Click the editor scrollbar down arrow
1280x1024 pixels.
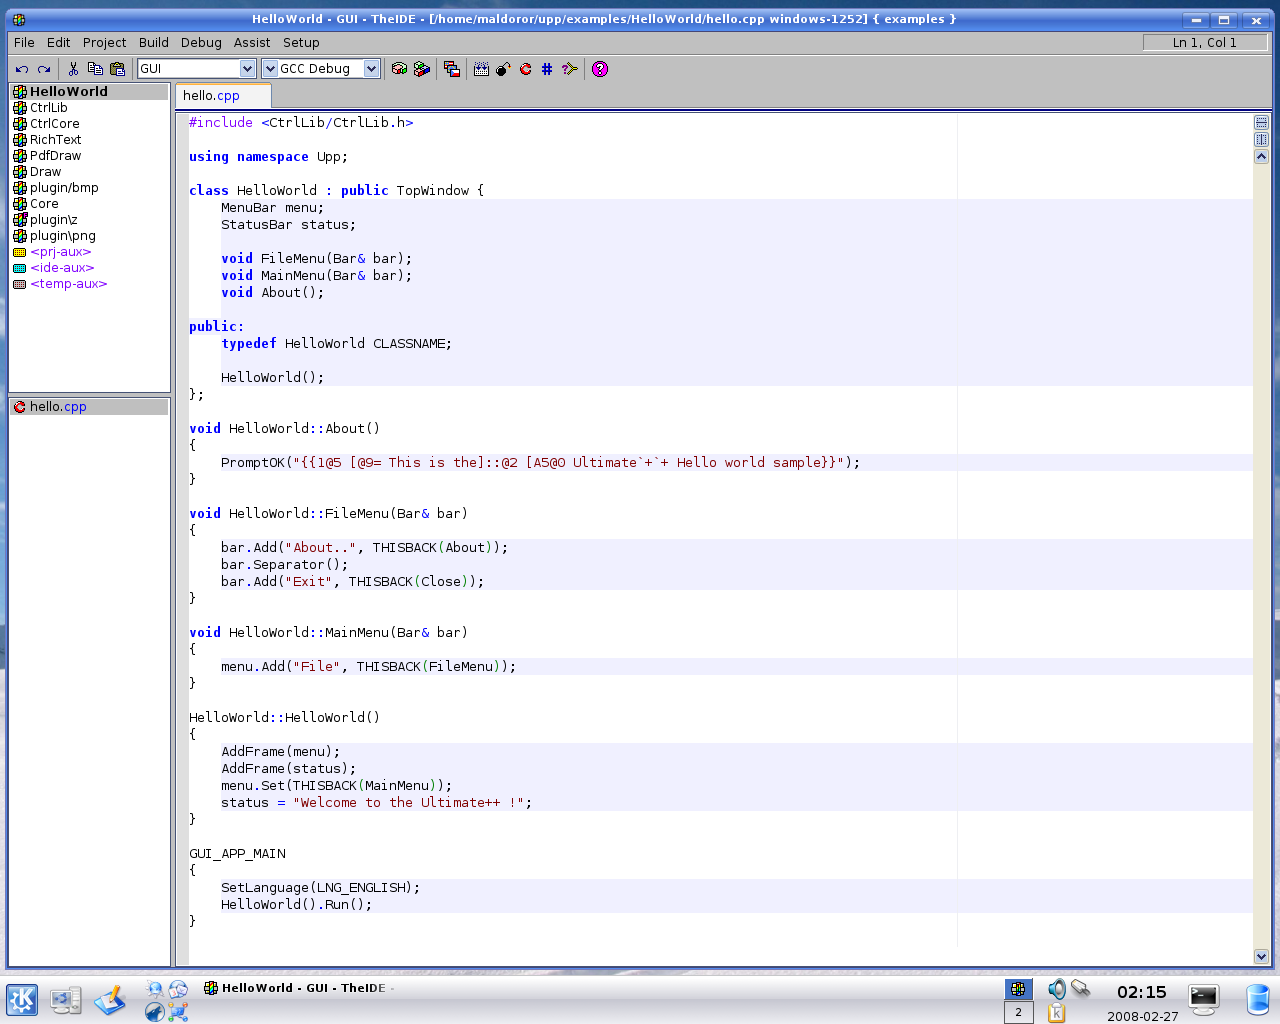[1261, 957]
